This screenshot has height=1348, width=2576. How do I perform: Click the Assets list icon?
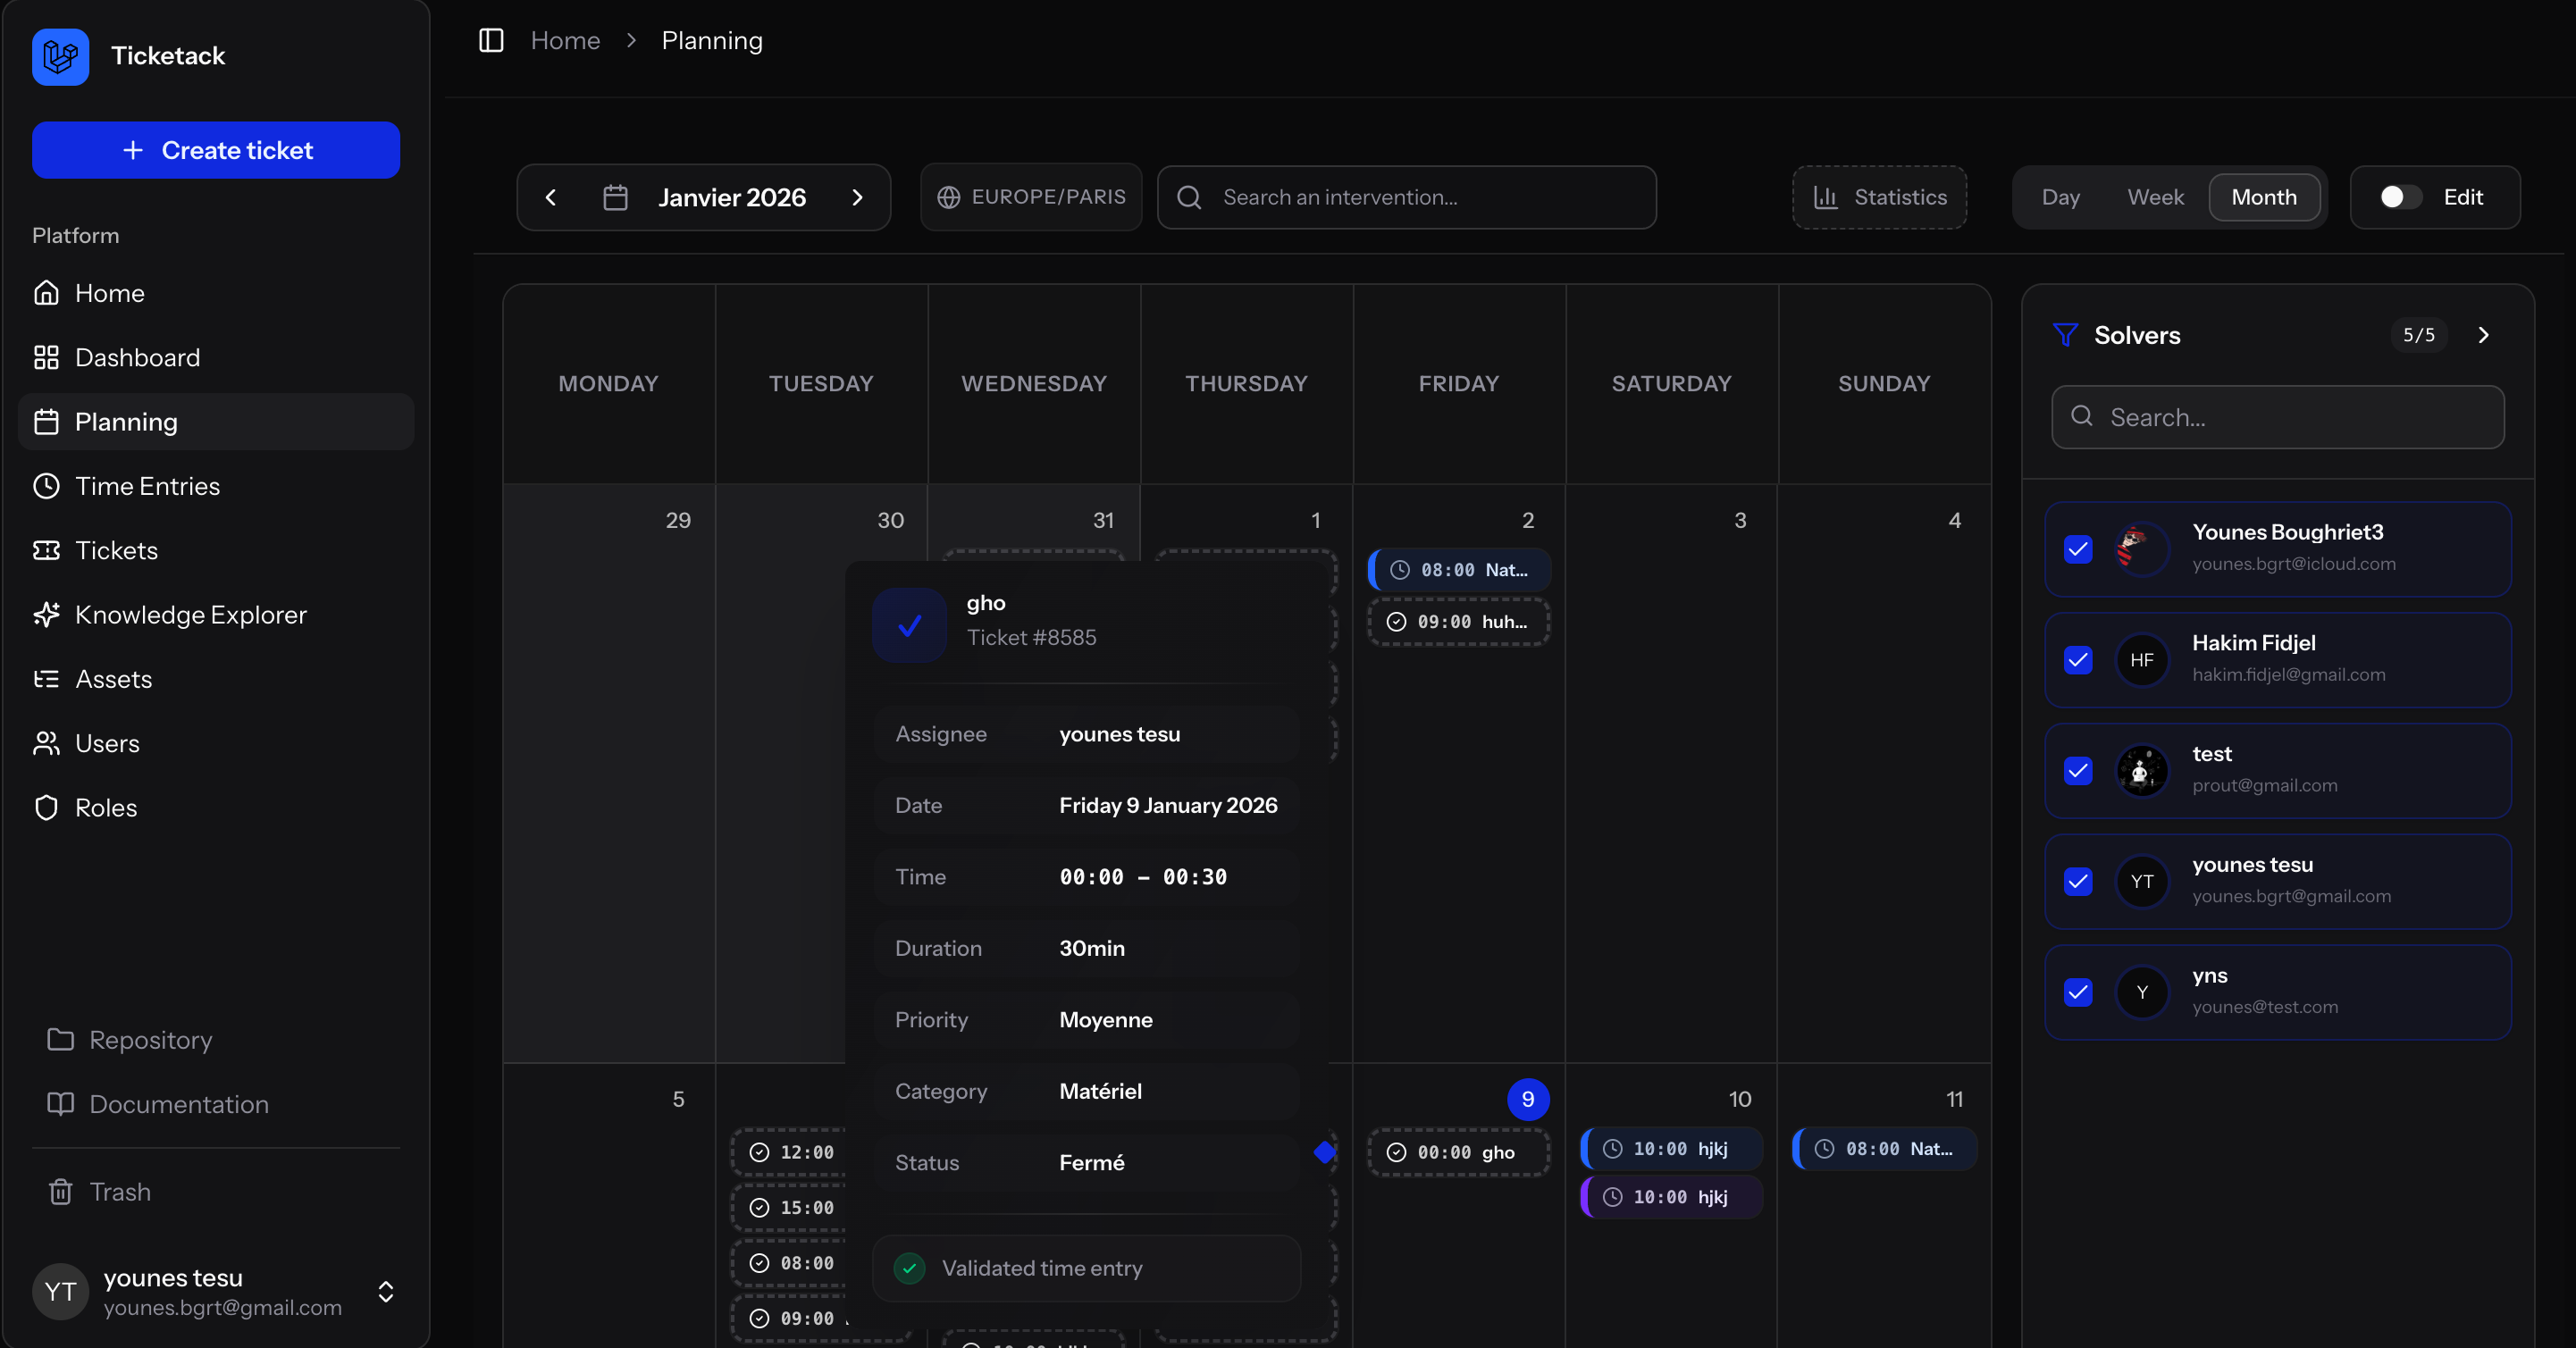click(x=46, y=679)
